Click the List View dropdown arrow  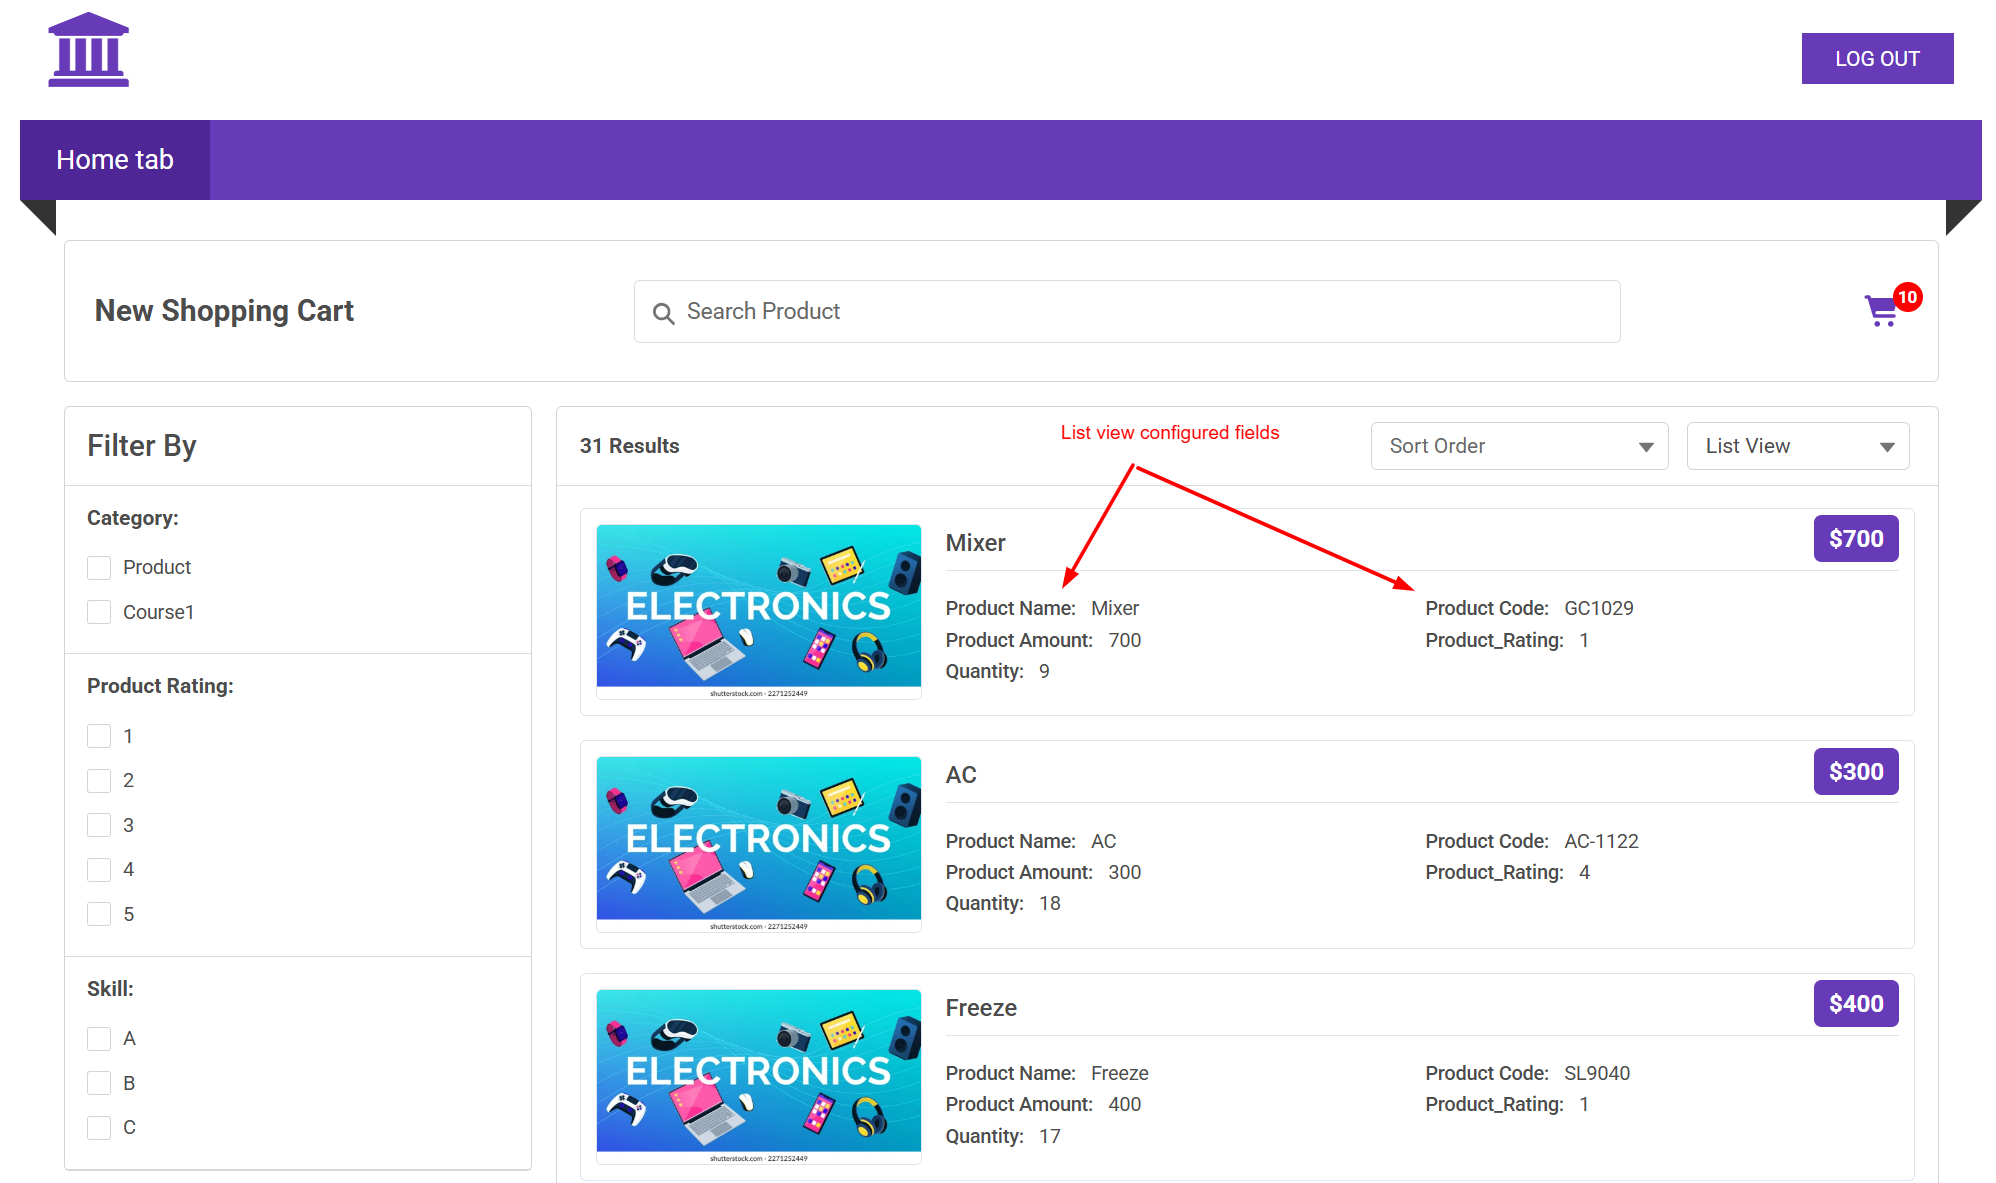pyautogui.click(x=1886, y=447)
